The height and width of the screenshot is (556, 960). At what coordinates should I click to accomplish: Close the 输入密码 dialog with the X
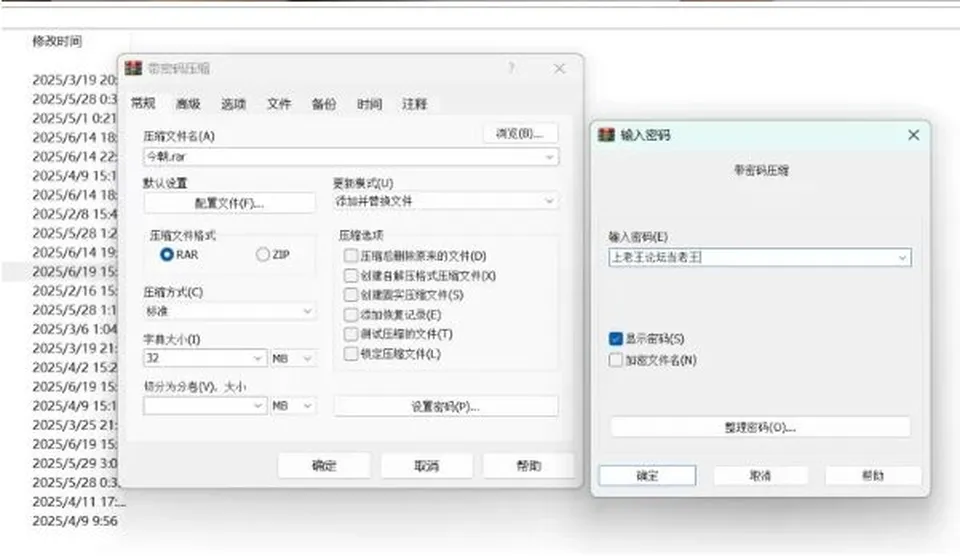tap(913, 135)
